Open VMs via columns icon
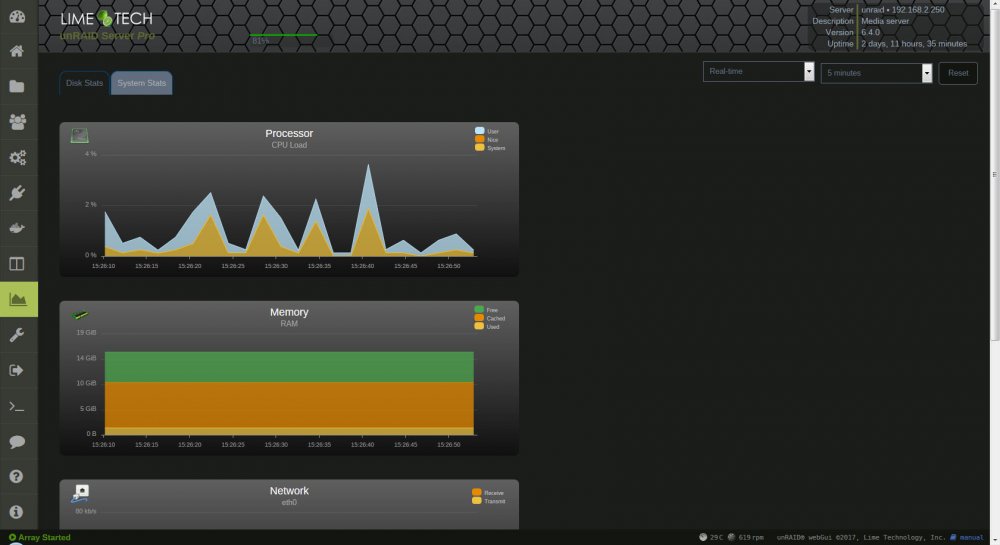Image resolution: width=1000 pixels, height=545 pixels. 17,264
